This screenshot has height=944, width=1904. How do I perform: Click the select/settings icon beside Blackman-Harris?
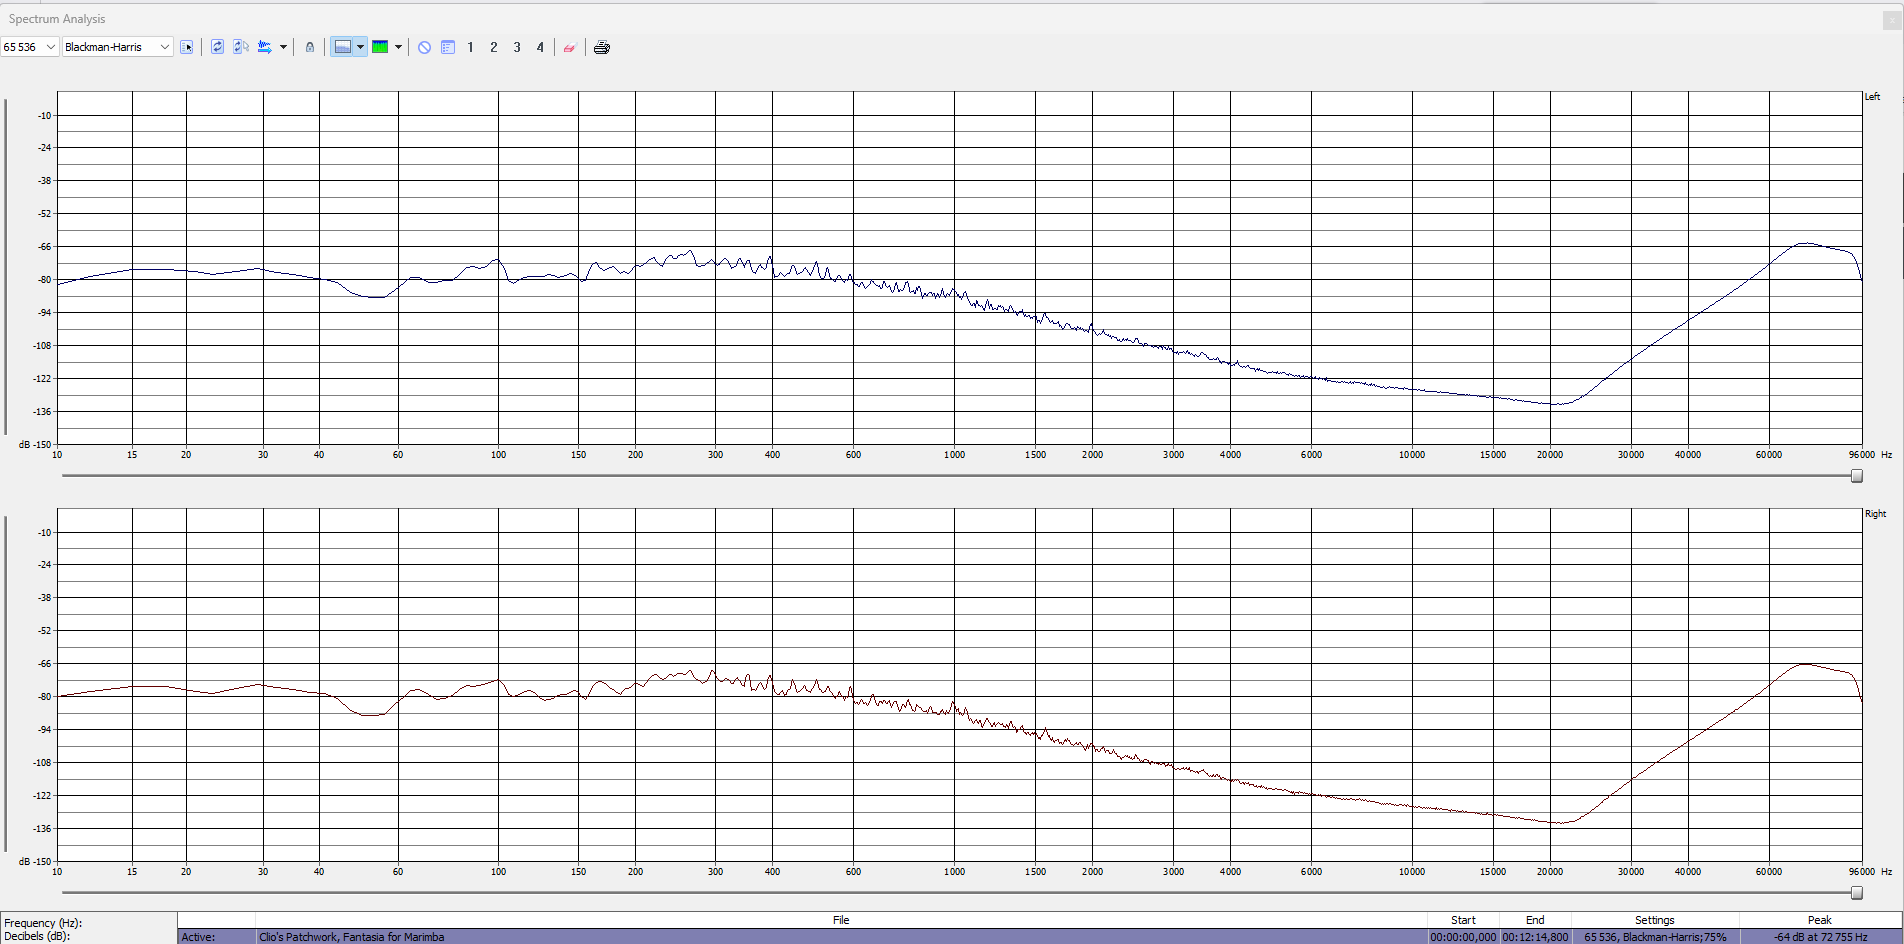click(187, 47)
